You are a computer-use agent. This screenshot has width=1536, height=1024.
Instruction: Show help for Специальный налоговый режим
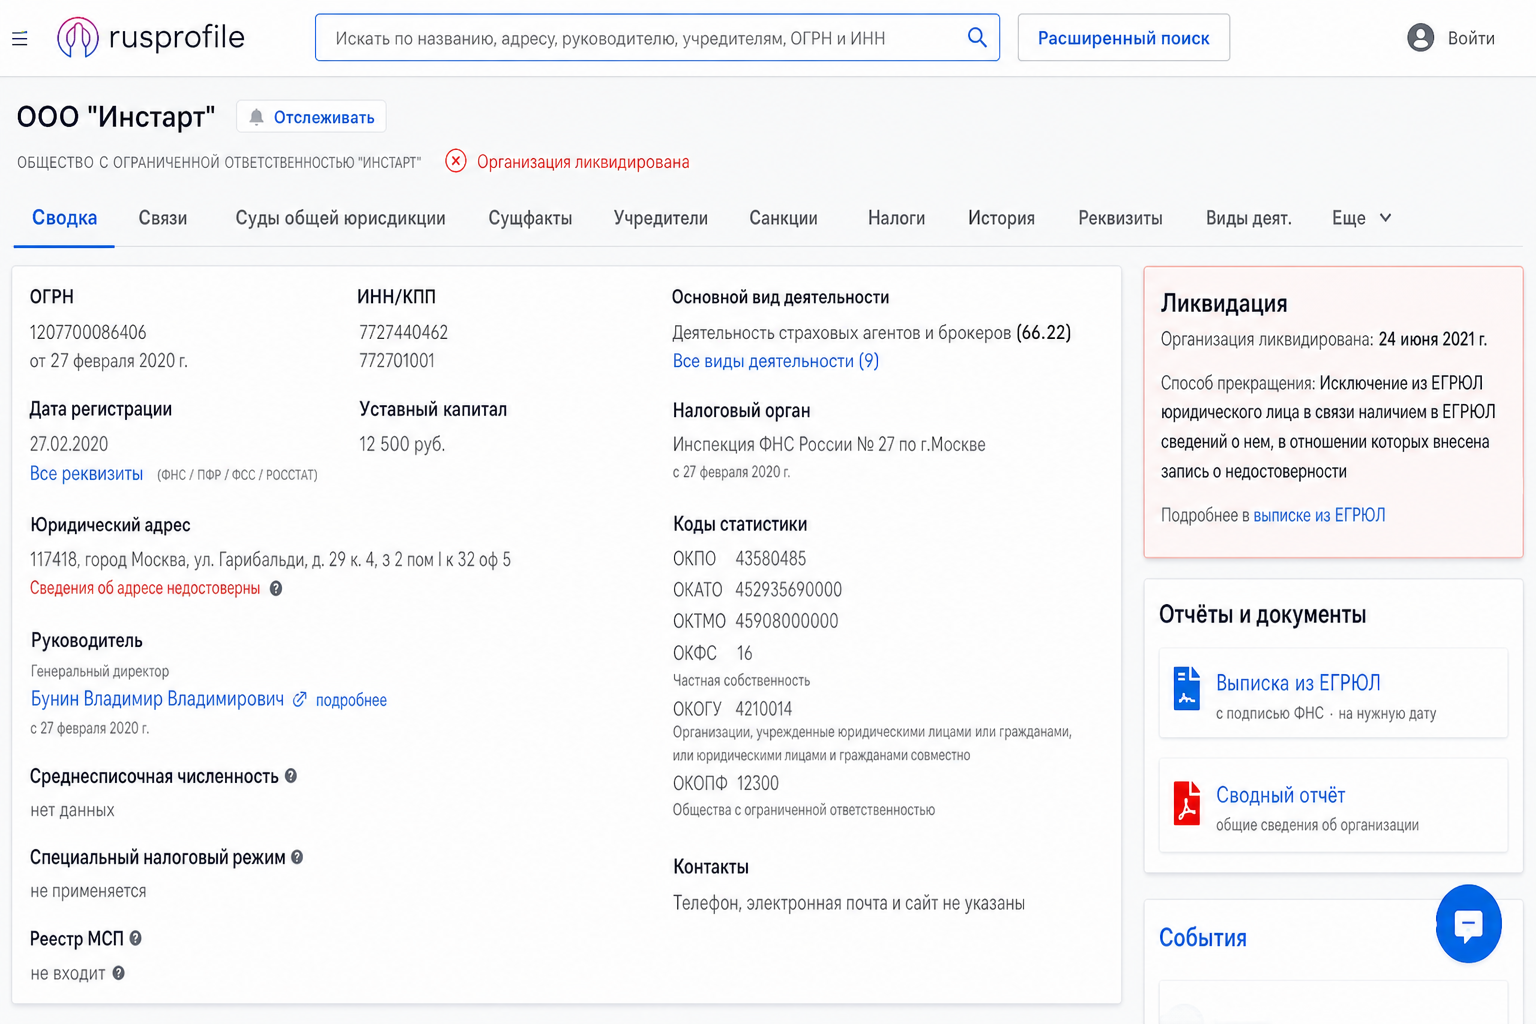(x=297, y=857)
